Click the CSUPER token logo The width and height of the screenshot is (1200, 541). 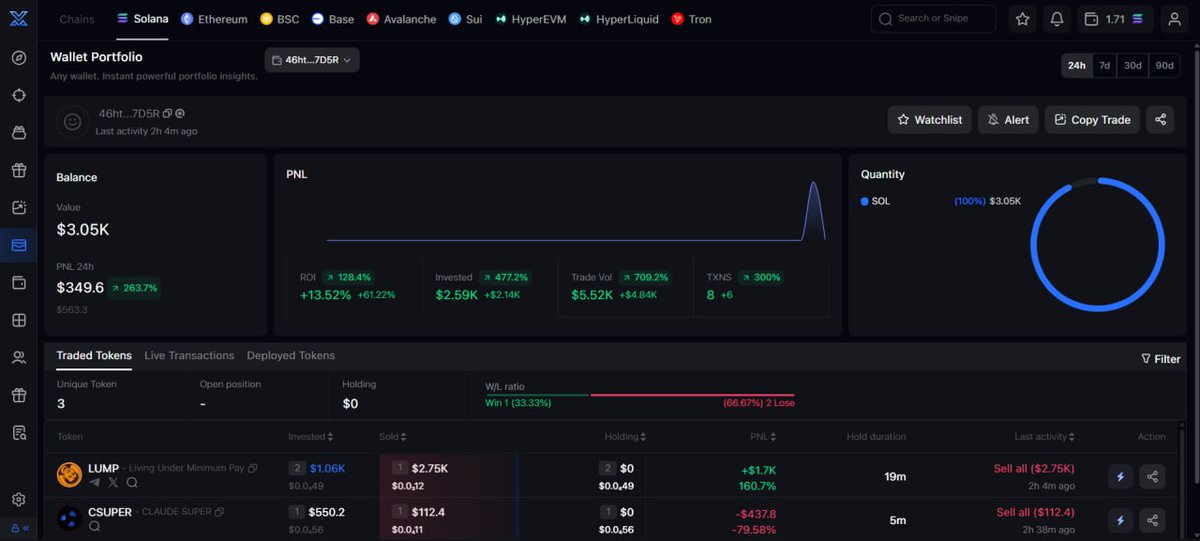(x=69, y=519)
